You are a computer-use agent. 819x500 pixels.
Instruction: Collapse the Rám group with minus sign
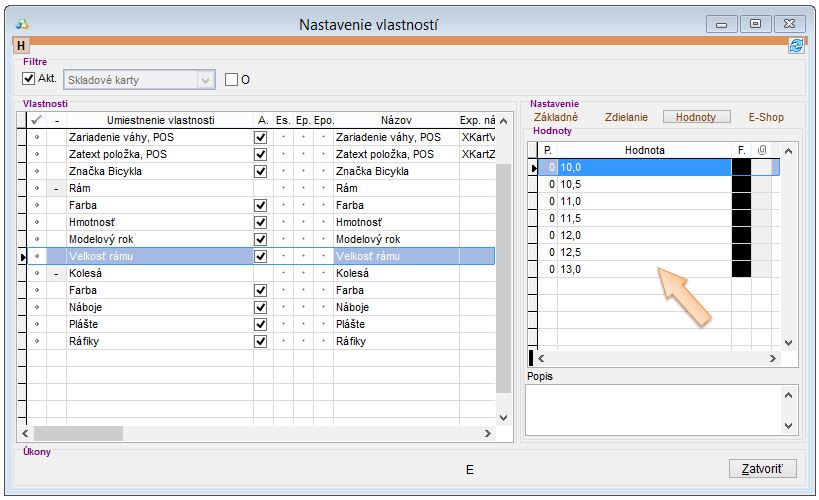(56, 188)
